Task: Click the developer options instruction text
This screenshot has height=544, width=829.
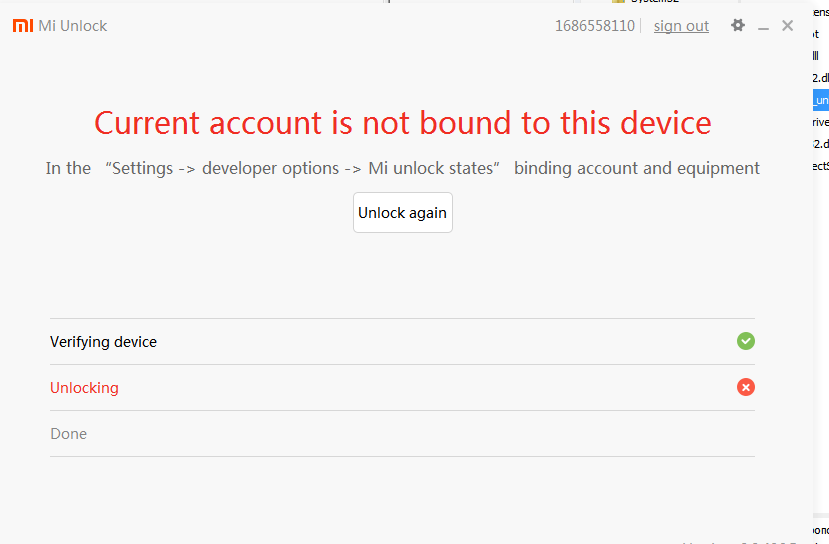Action: click(270, 168)
